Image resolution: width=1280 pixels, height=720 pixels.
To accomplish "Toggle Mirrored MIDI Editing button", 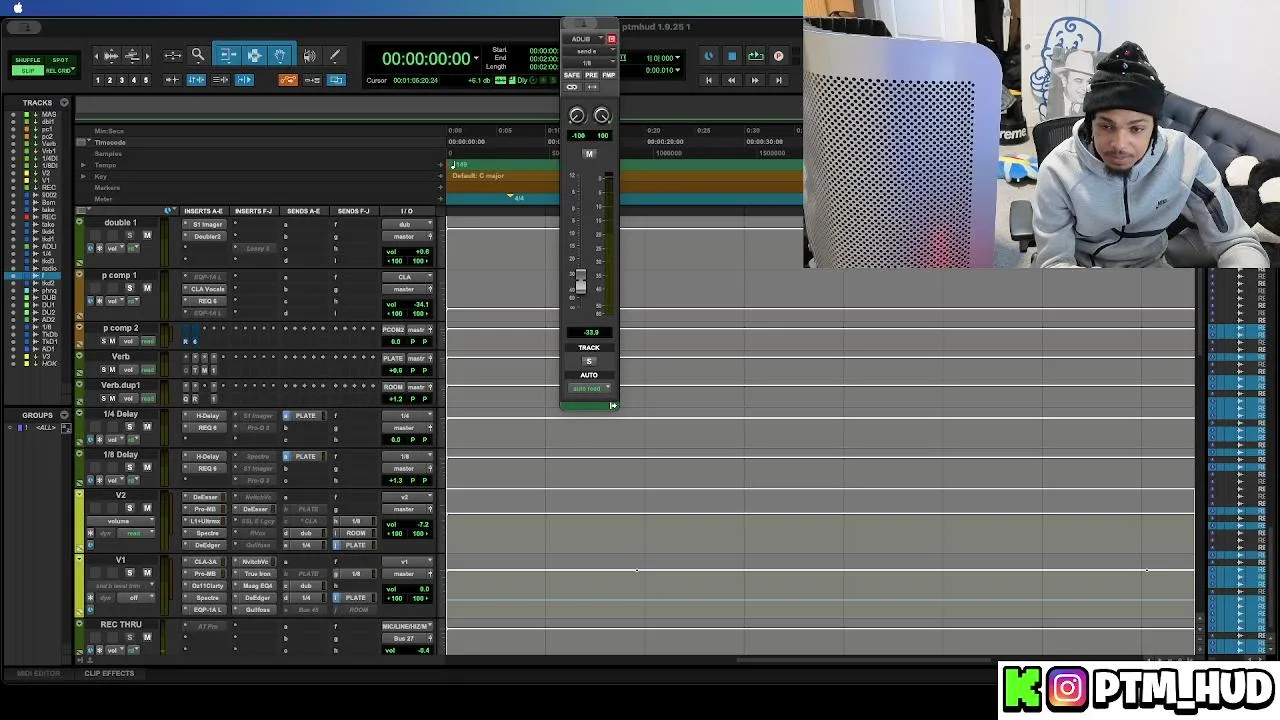I will (312, 80).
